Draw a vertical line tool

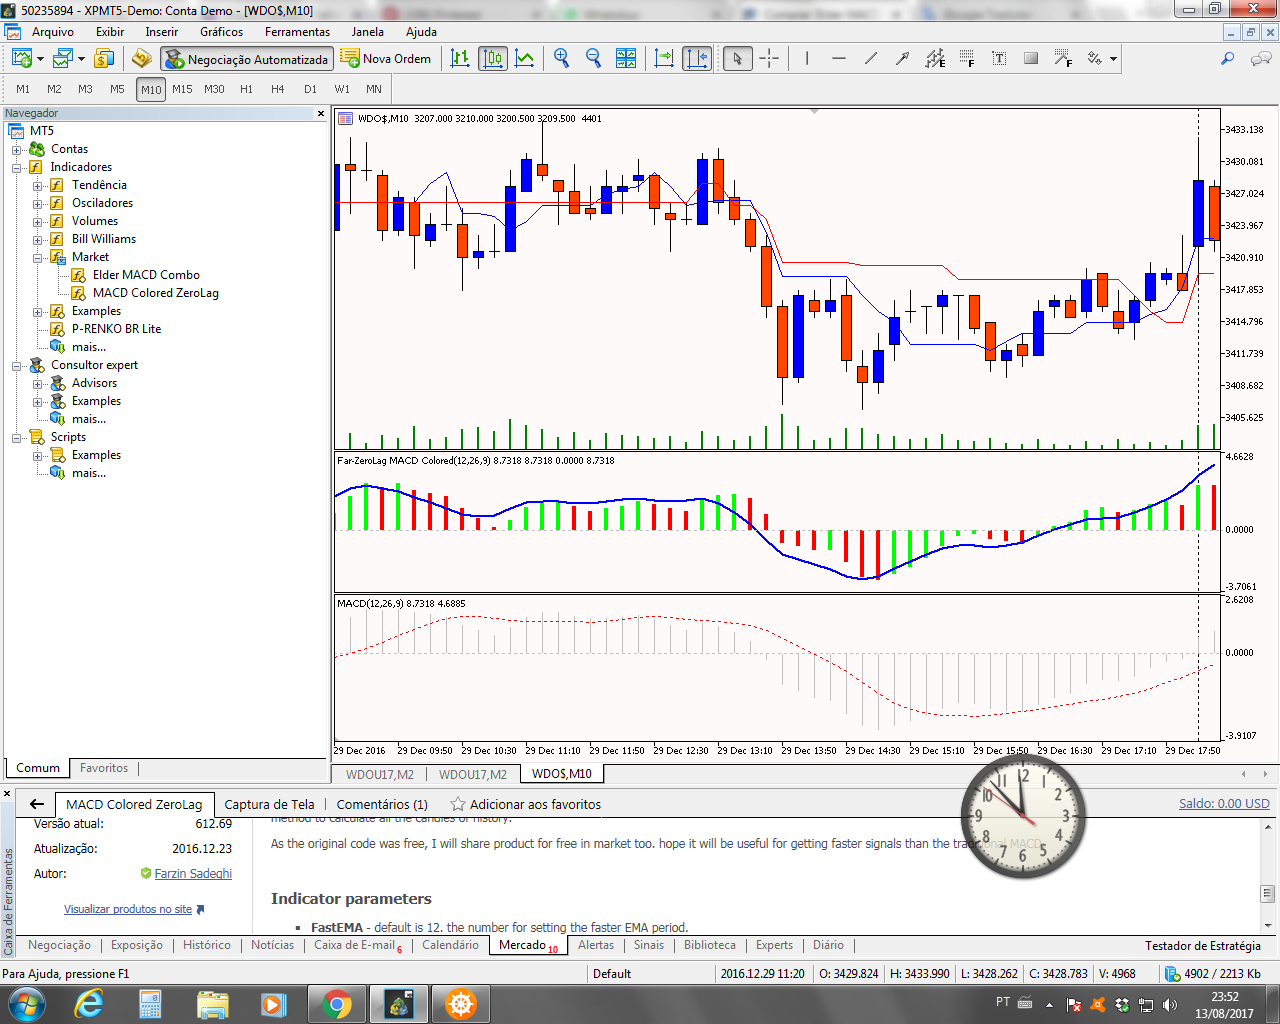pos(807,59)
